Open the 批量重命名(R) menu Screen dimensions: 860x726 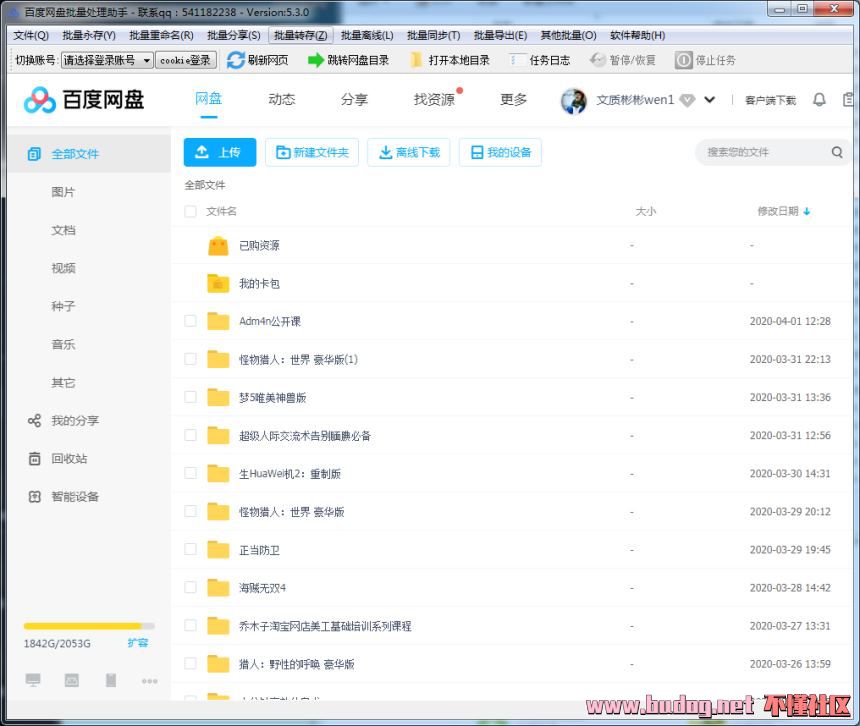click(161, 36)
